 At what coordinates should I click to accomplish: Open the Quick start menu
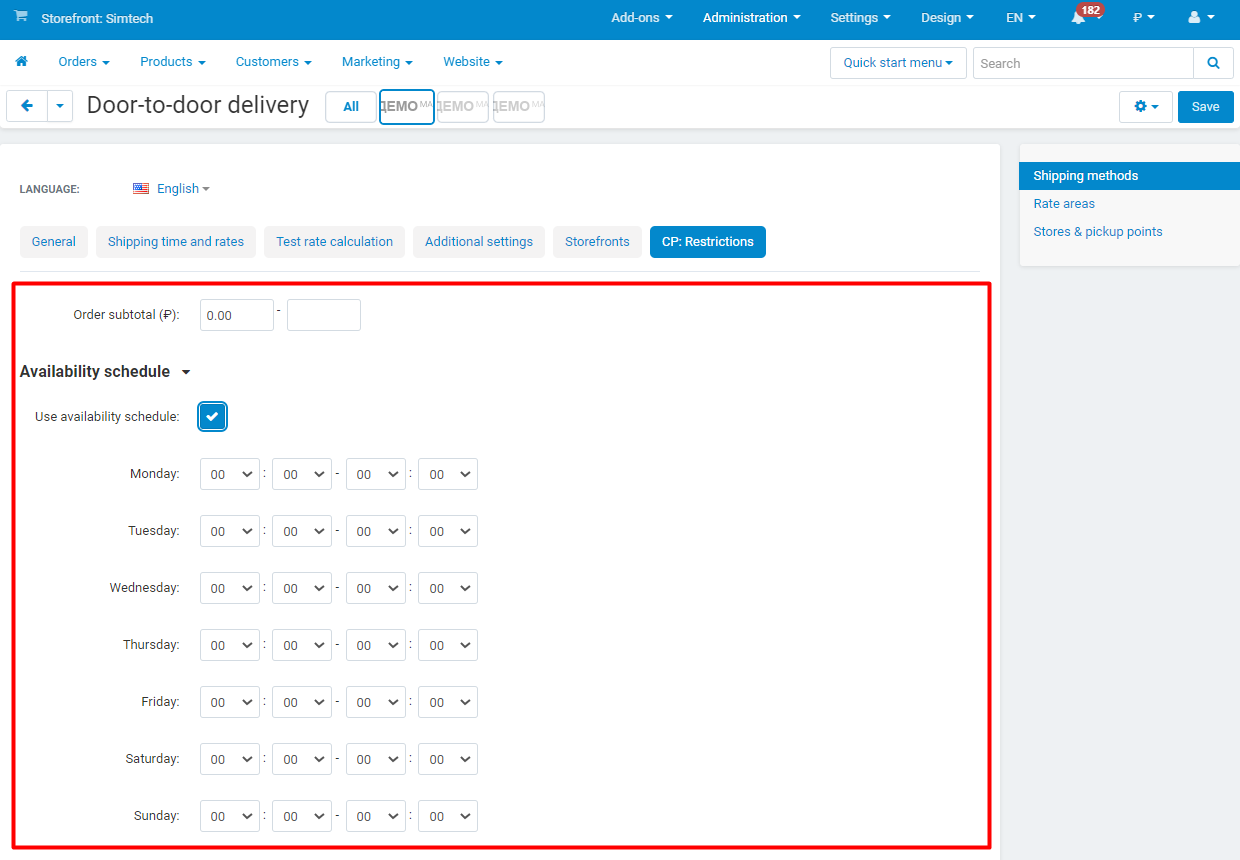point(898,63)
